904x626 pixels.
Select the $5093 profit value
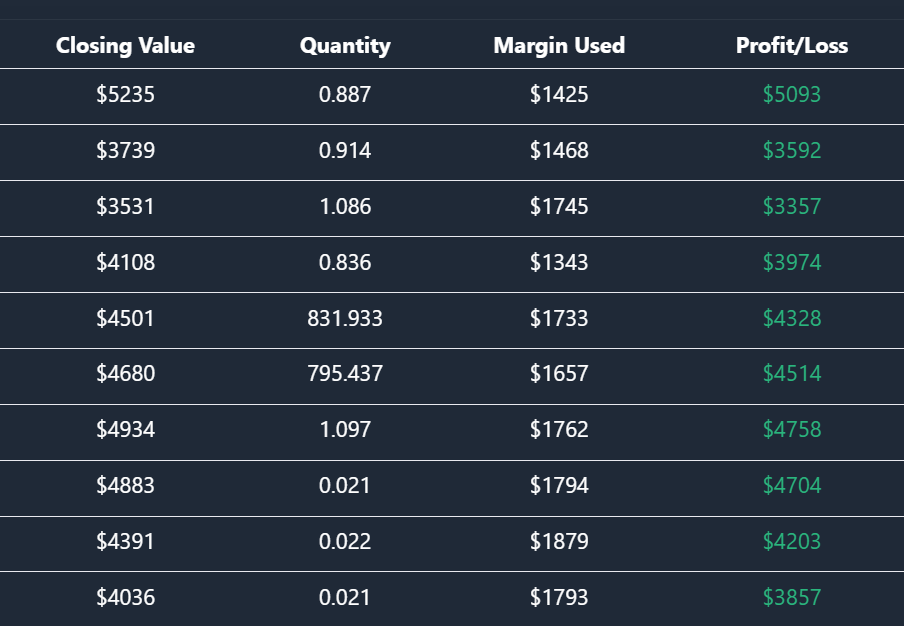(x=791, y=95)
